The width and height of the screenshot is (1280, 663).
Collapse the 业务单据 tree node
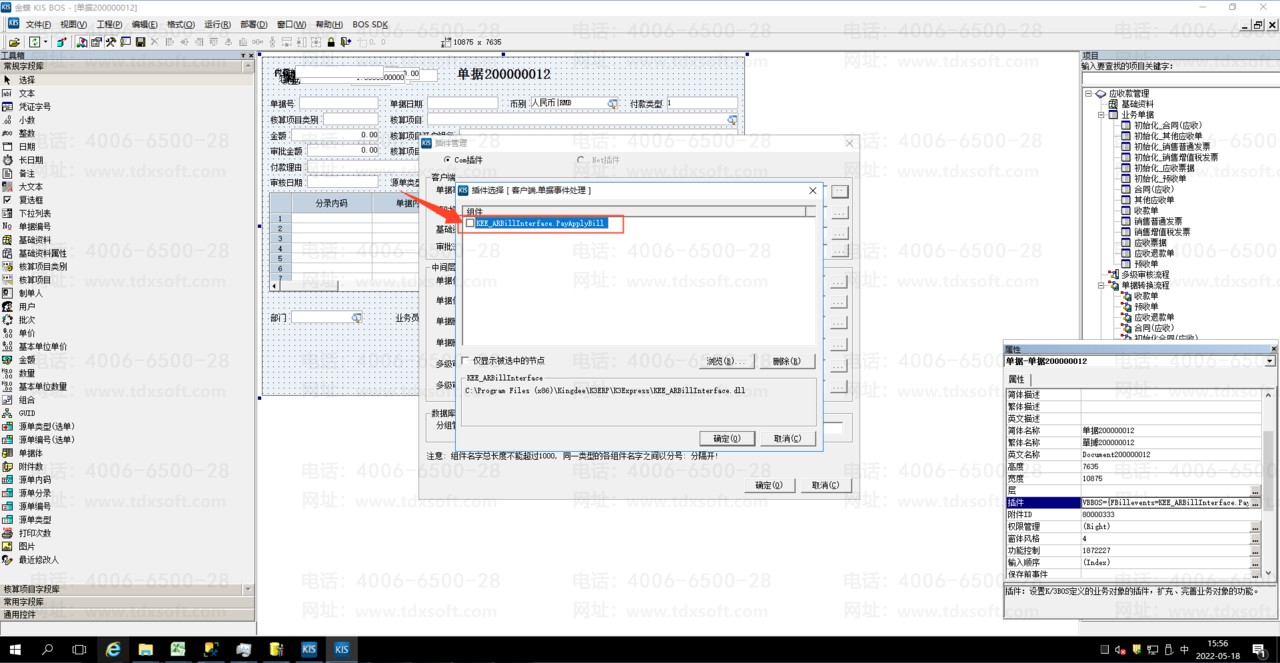[x=1101, y=115]
